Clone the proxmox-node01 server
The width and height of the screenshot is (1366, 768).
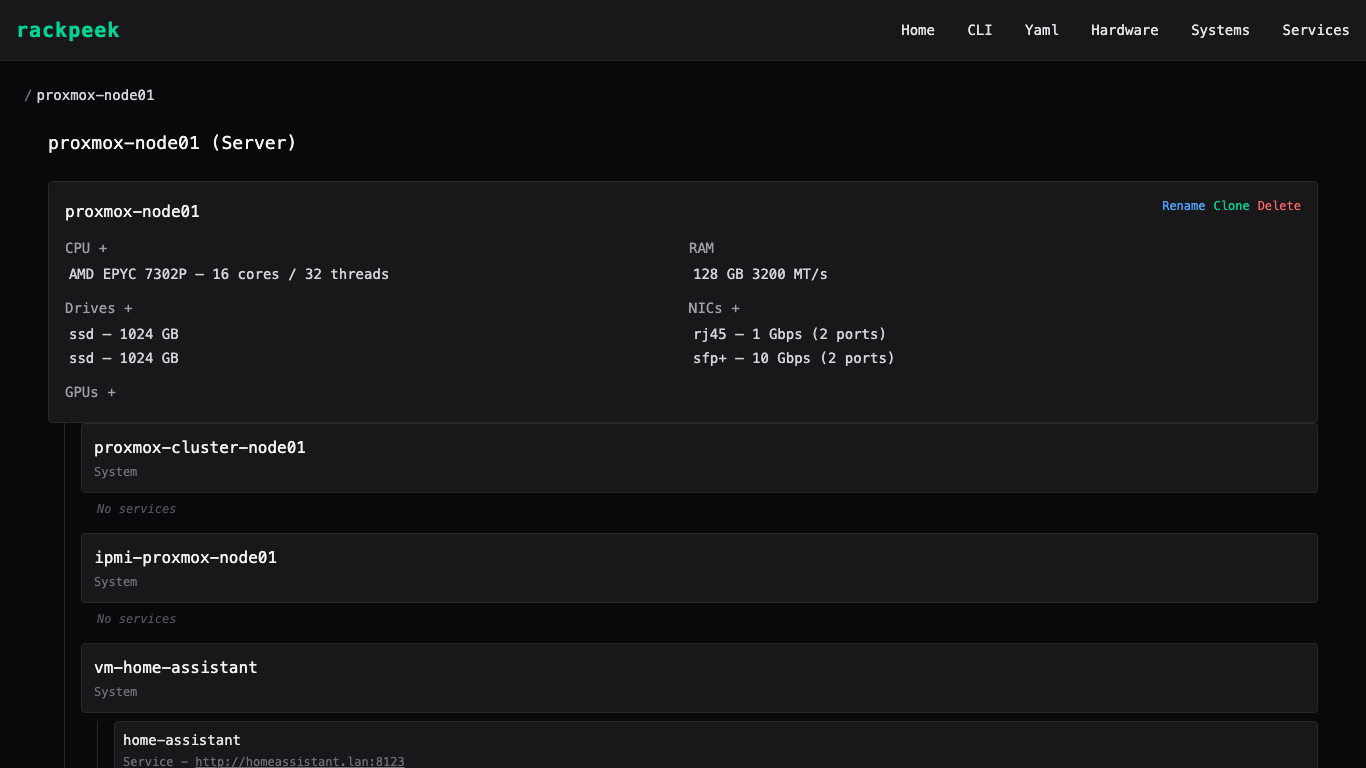pos(1231,206)
